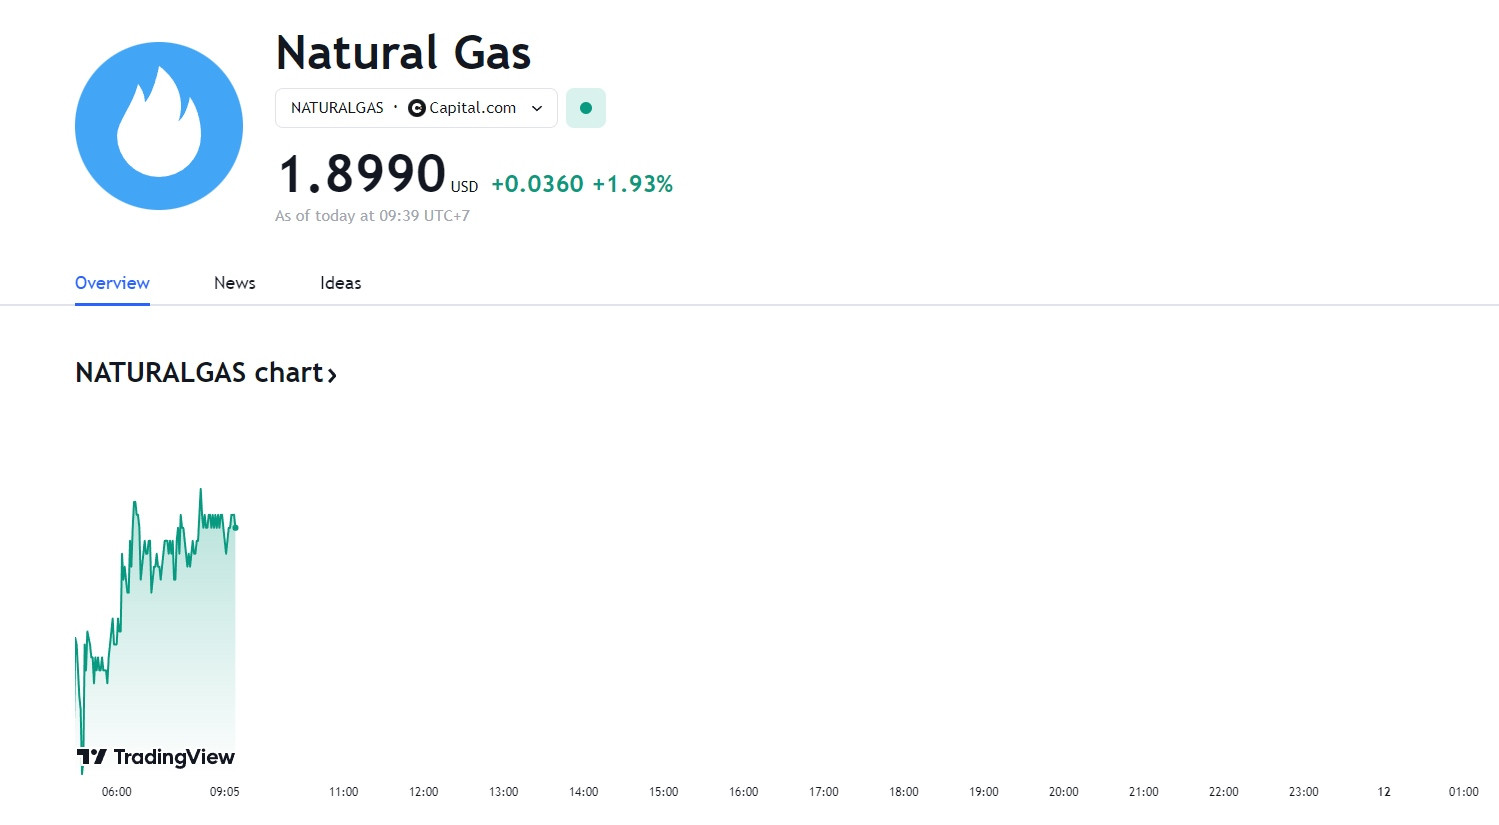This screenshot has width=1499, height=825.
Task: Click the Natural Gas flame logo
Action: [x=159, y=126]
